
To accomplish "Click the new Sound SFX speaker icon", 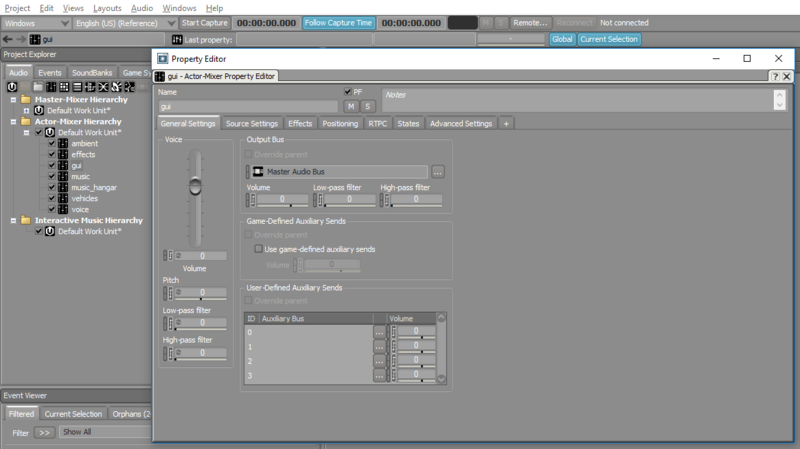I will 116,87.
